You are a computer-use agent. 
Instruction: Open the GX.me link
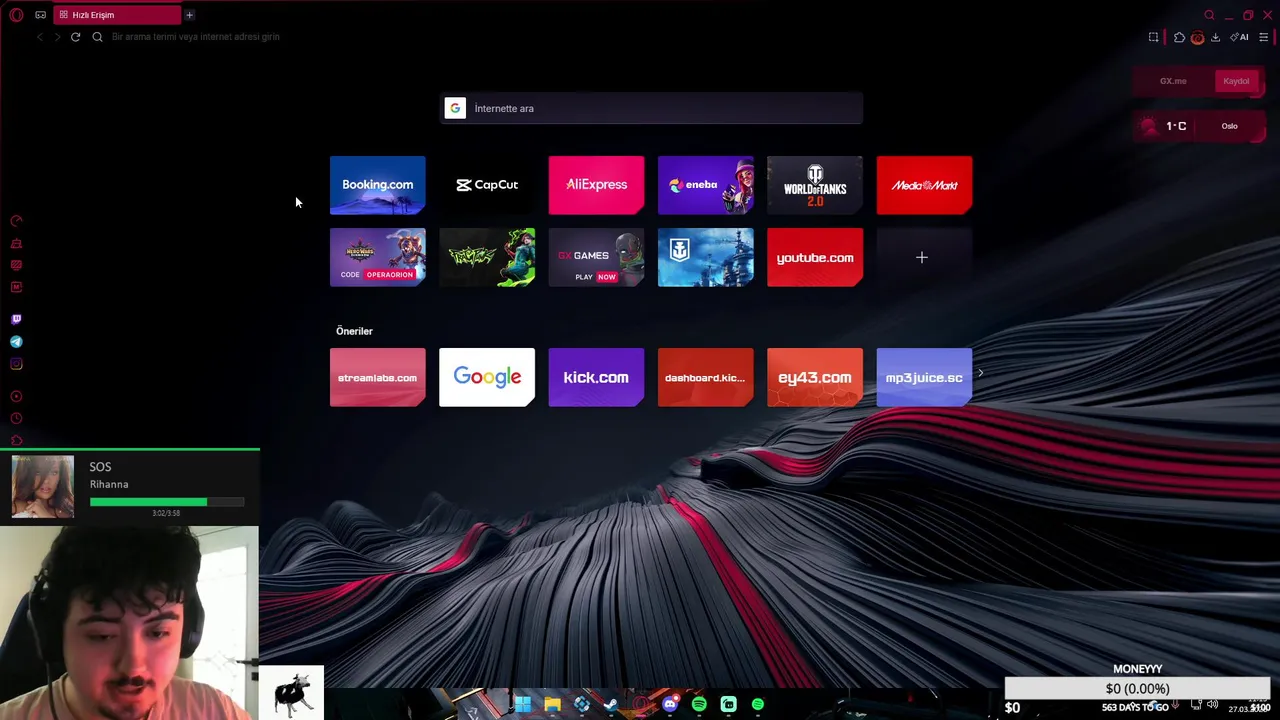point(1173,81)
